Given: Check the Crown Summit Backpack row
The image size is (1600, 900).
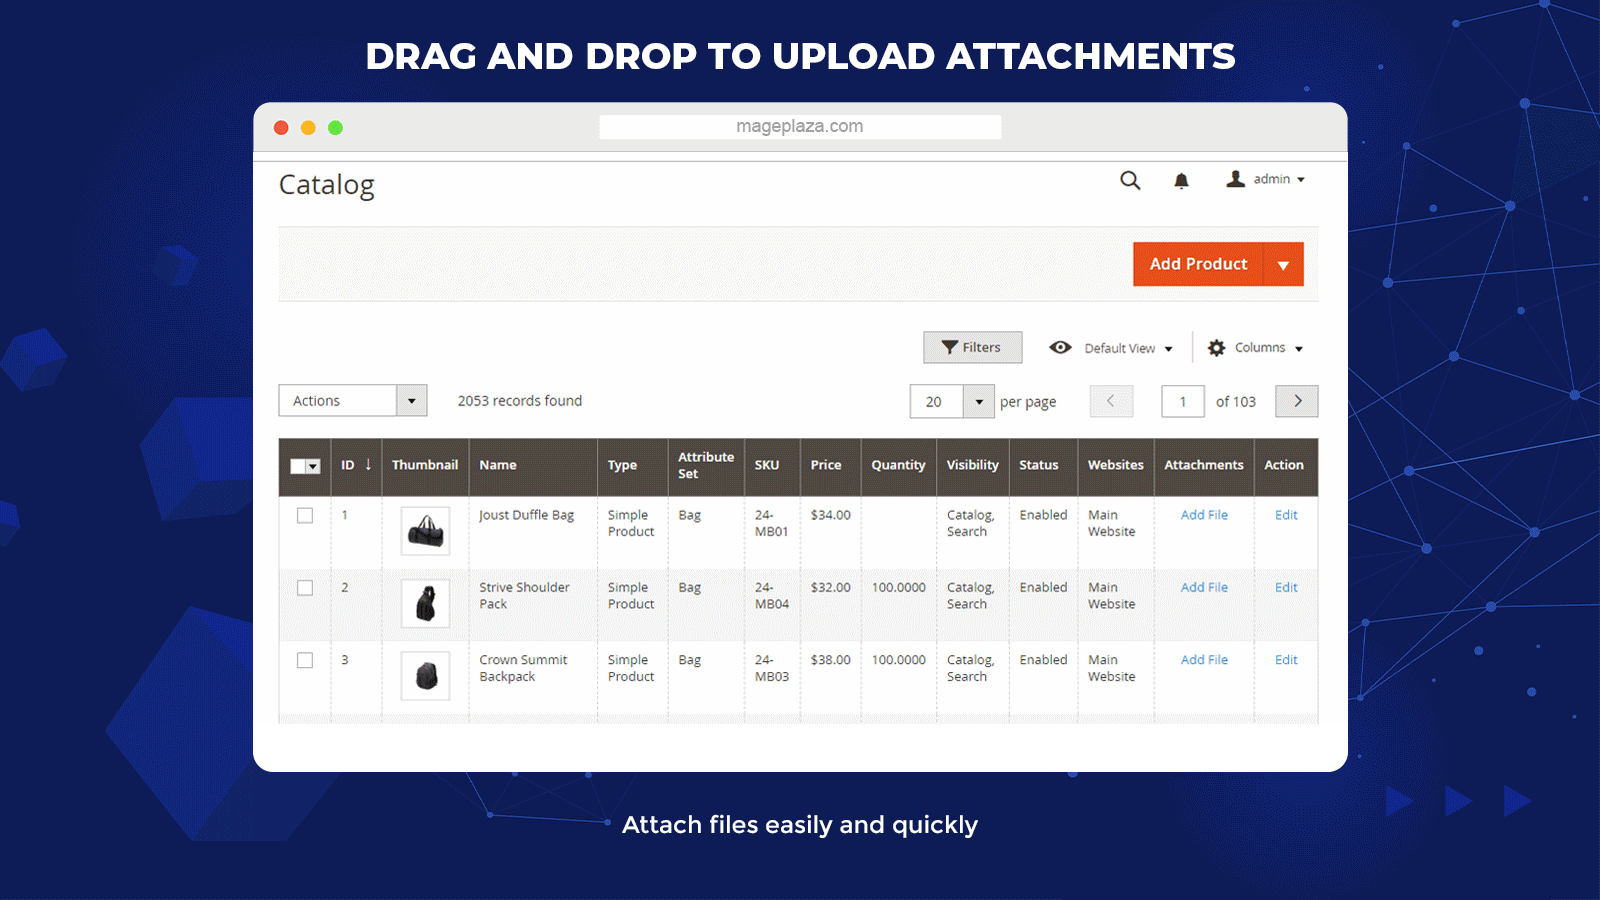Looking at the screenshot, I should 305,661.
